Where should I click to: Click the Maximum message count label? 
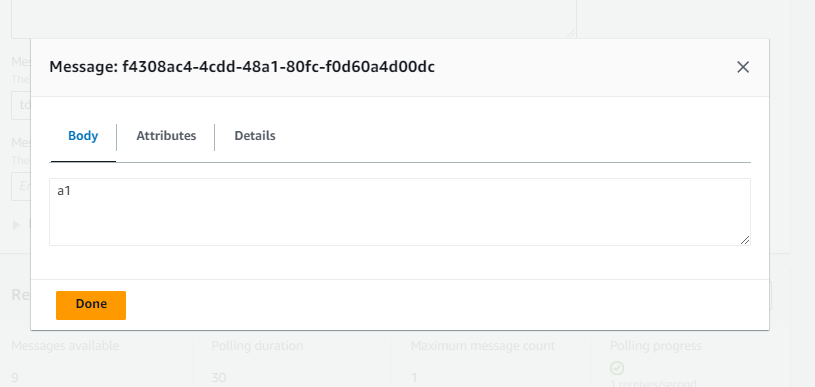click(482, 345)
